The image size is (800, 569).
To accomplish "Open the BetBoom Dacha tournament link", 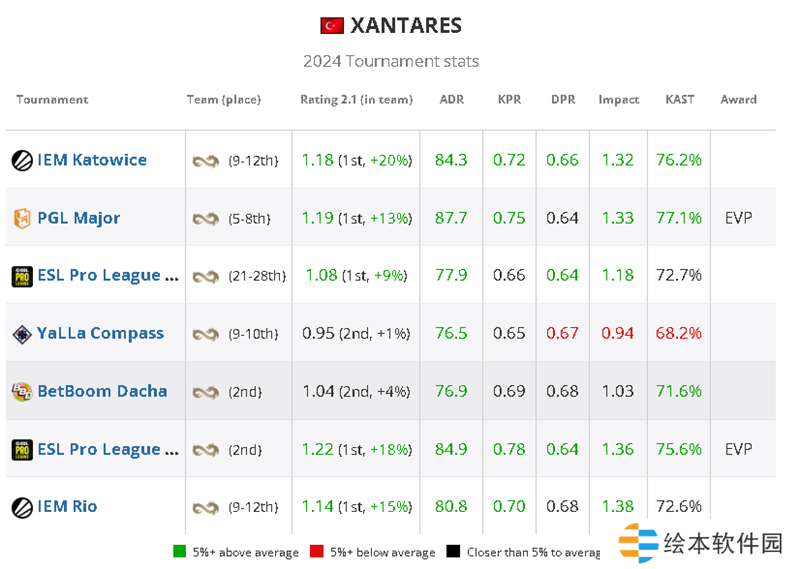I will 102,392.
